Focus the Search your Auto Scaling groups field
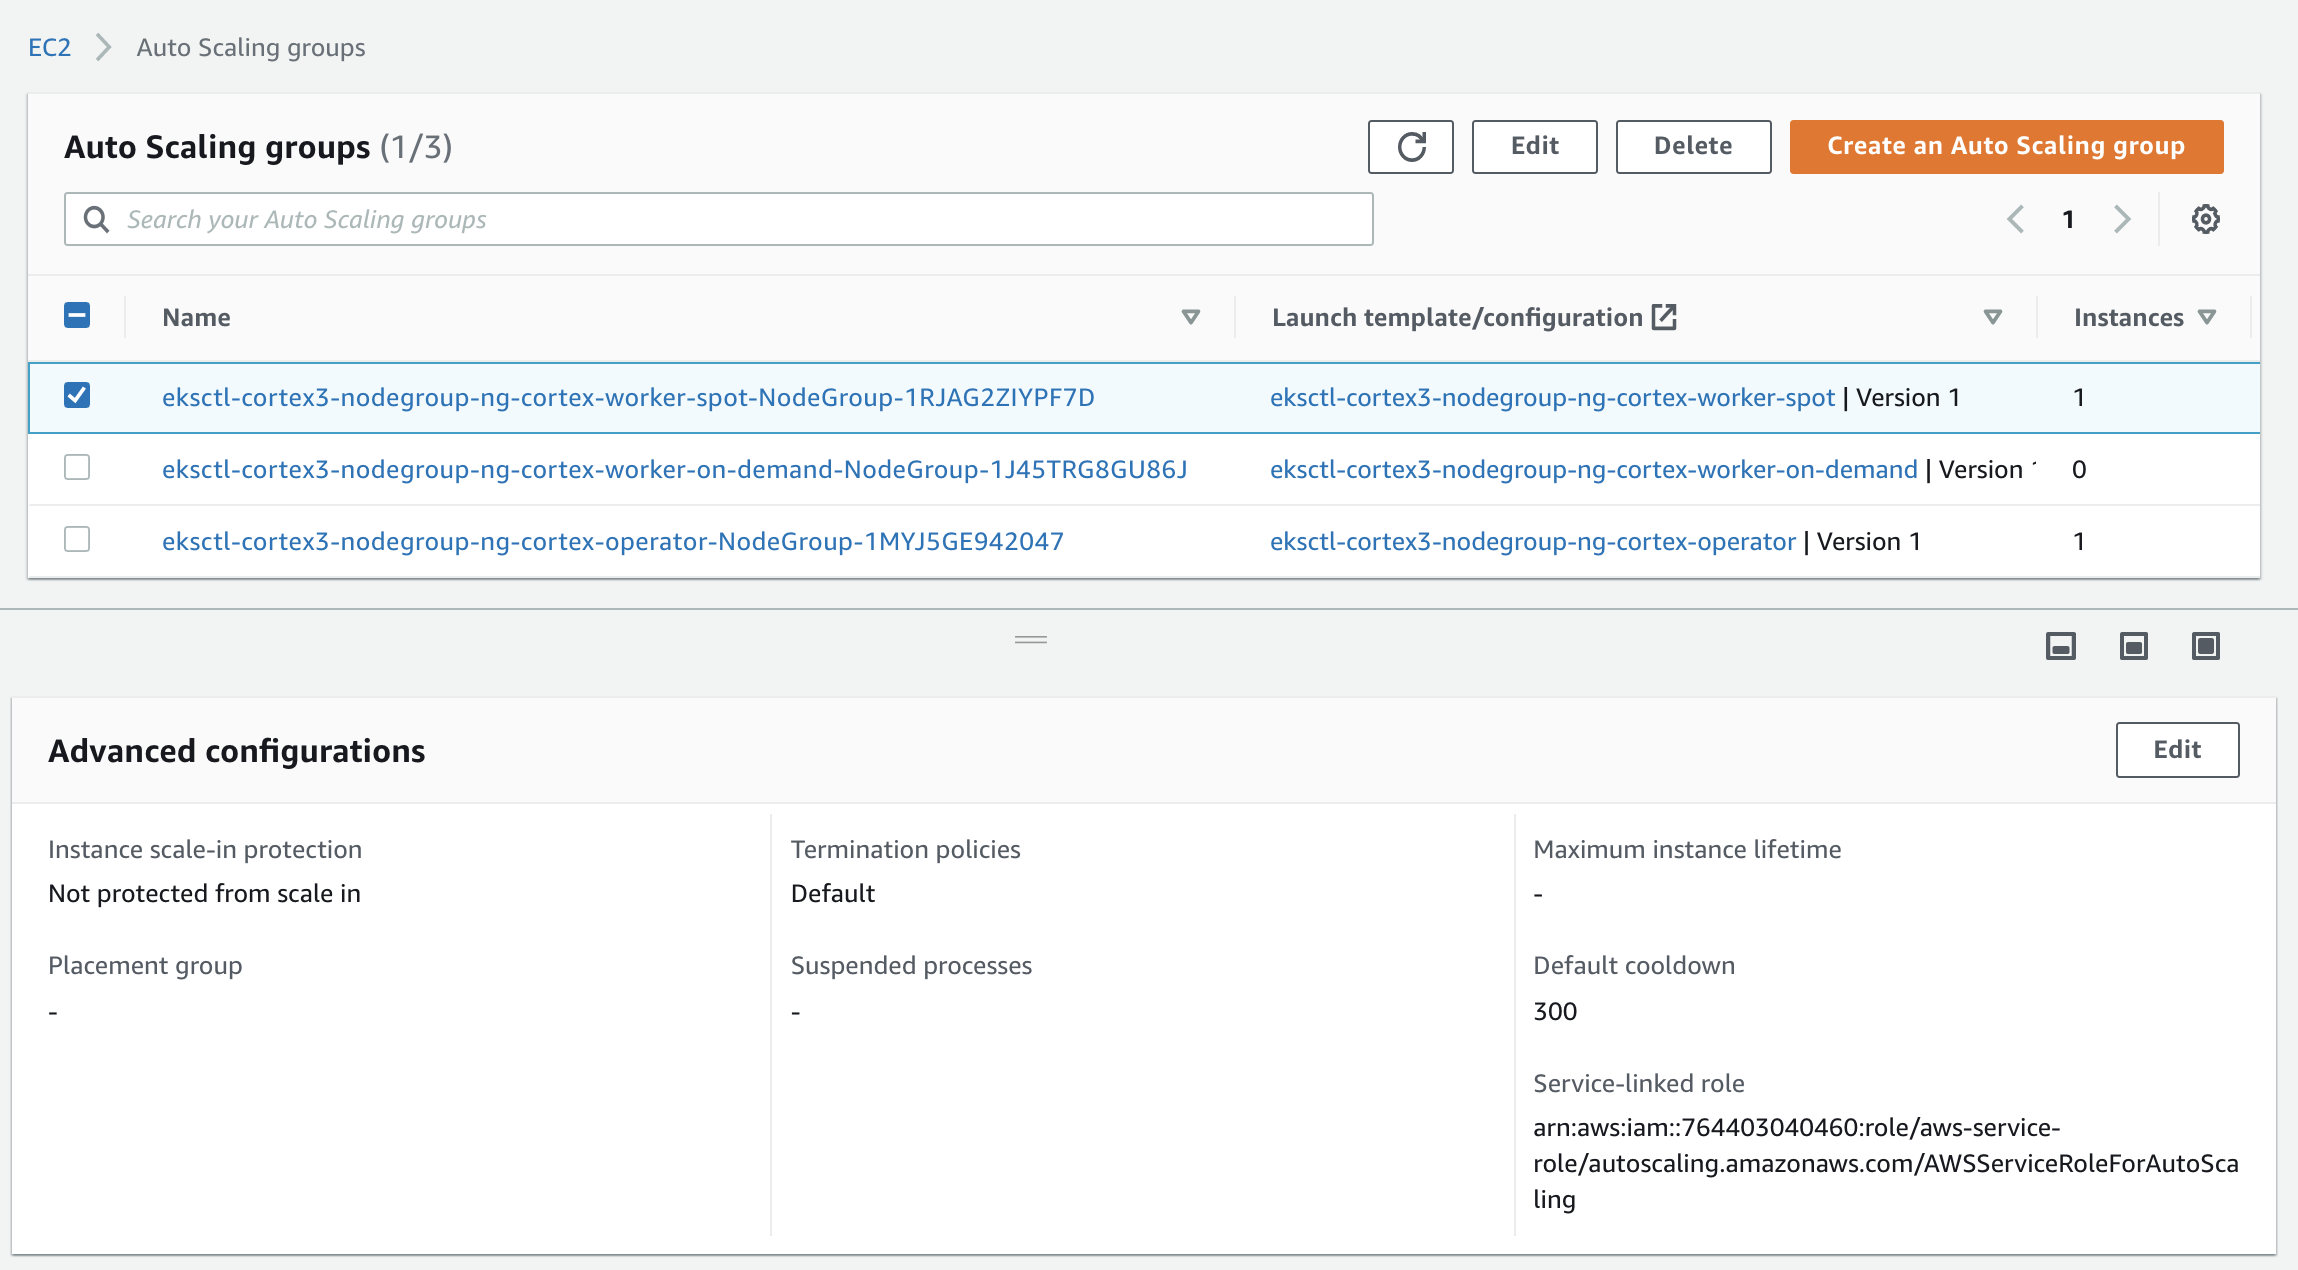Viewport: 2298px width, 1270px height. 718,219
